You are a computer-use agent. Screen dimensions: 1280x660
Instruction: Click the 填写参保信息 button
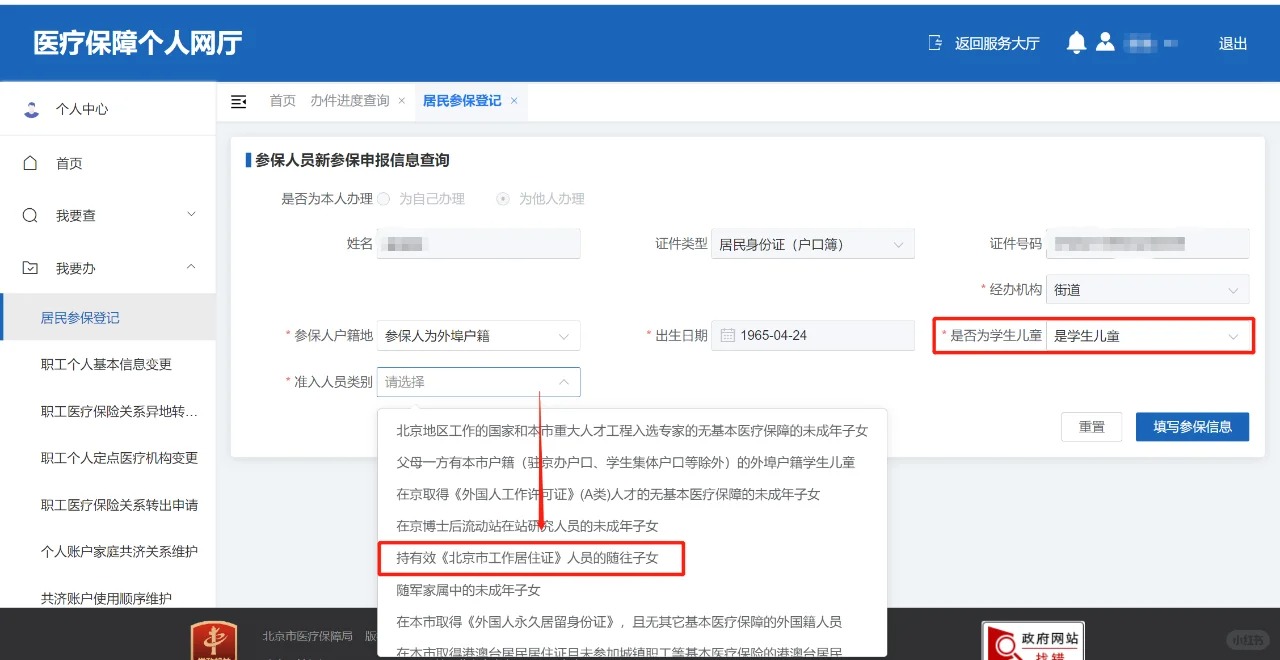tap(1193, 427)
